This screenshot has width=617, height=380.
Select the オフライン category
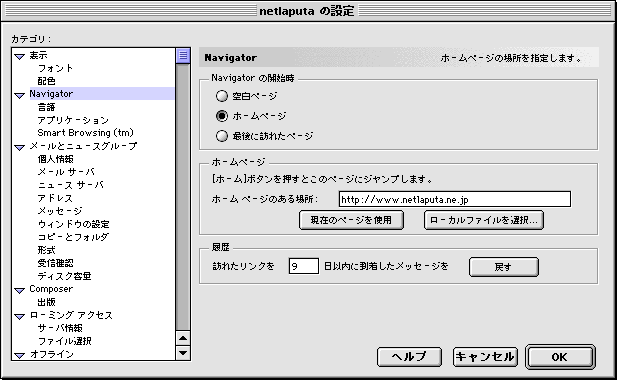point(52,354)
